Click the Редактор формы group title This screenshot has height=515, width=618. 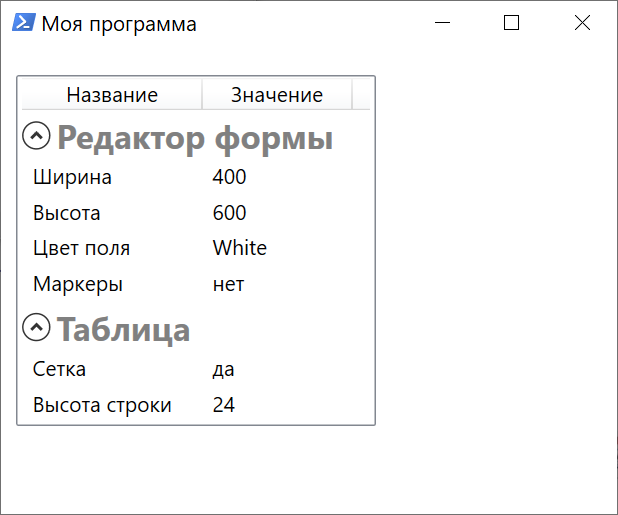click(x=195, y=138)
